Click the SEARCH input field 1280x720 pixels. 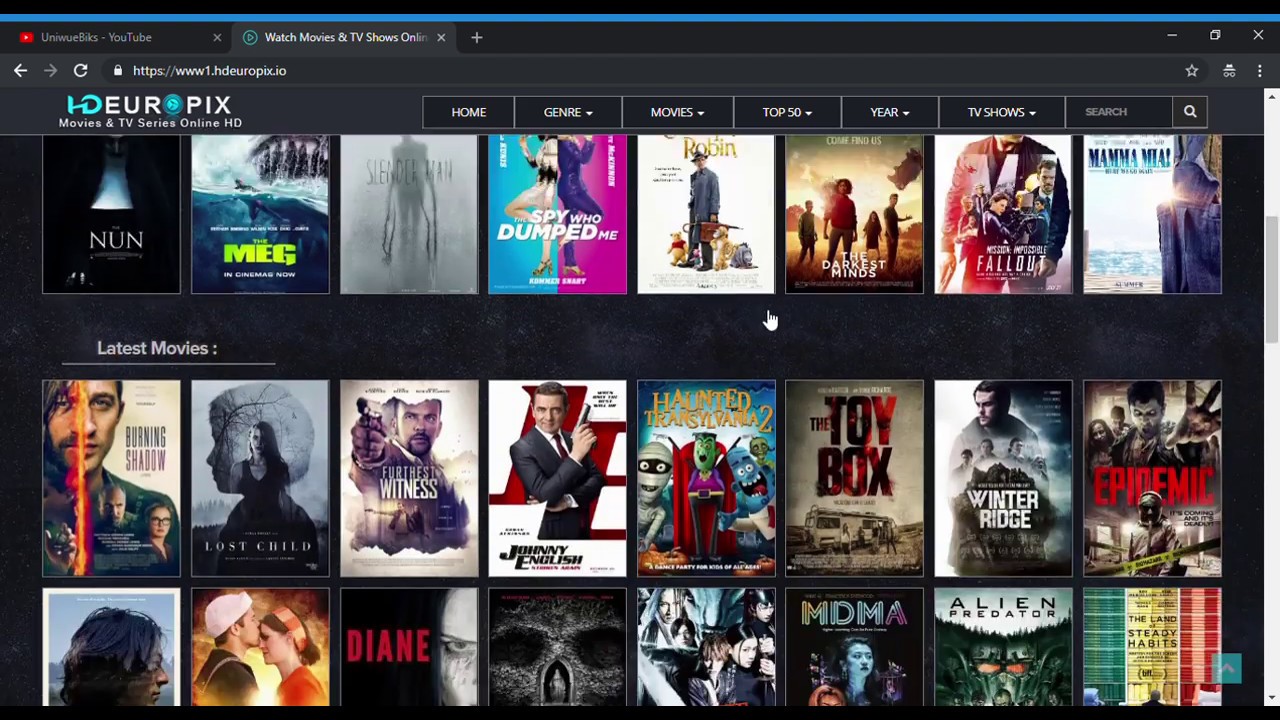pos(1118,112)
